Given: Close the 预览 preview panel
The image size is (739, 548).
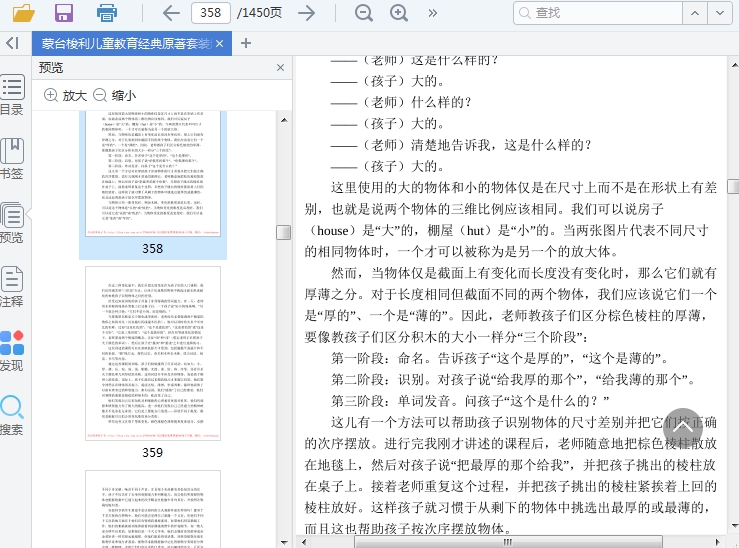Looking at the screenshot, I should coord(280,68).
